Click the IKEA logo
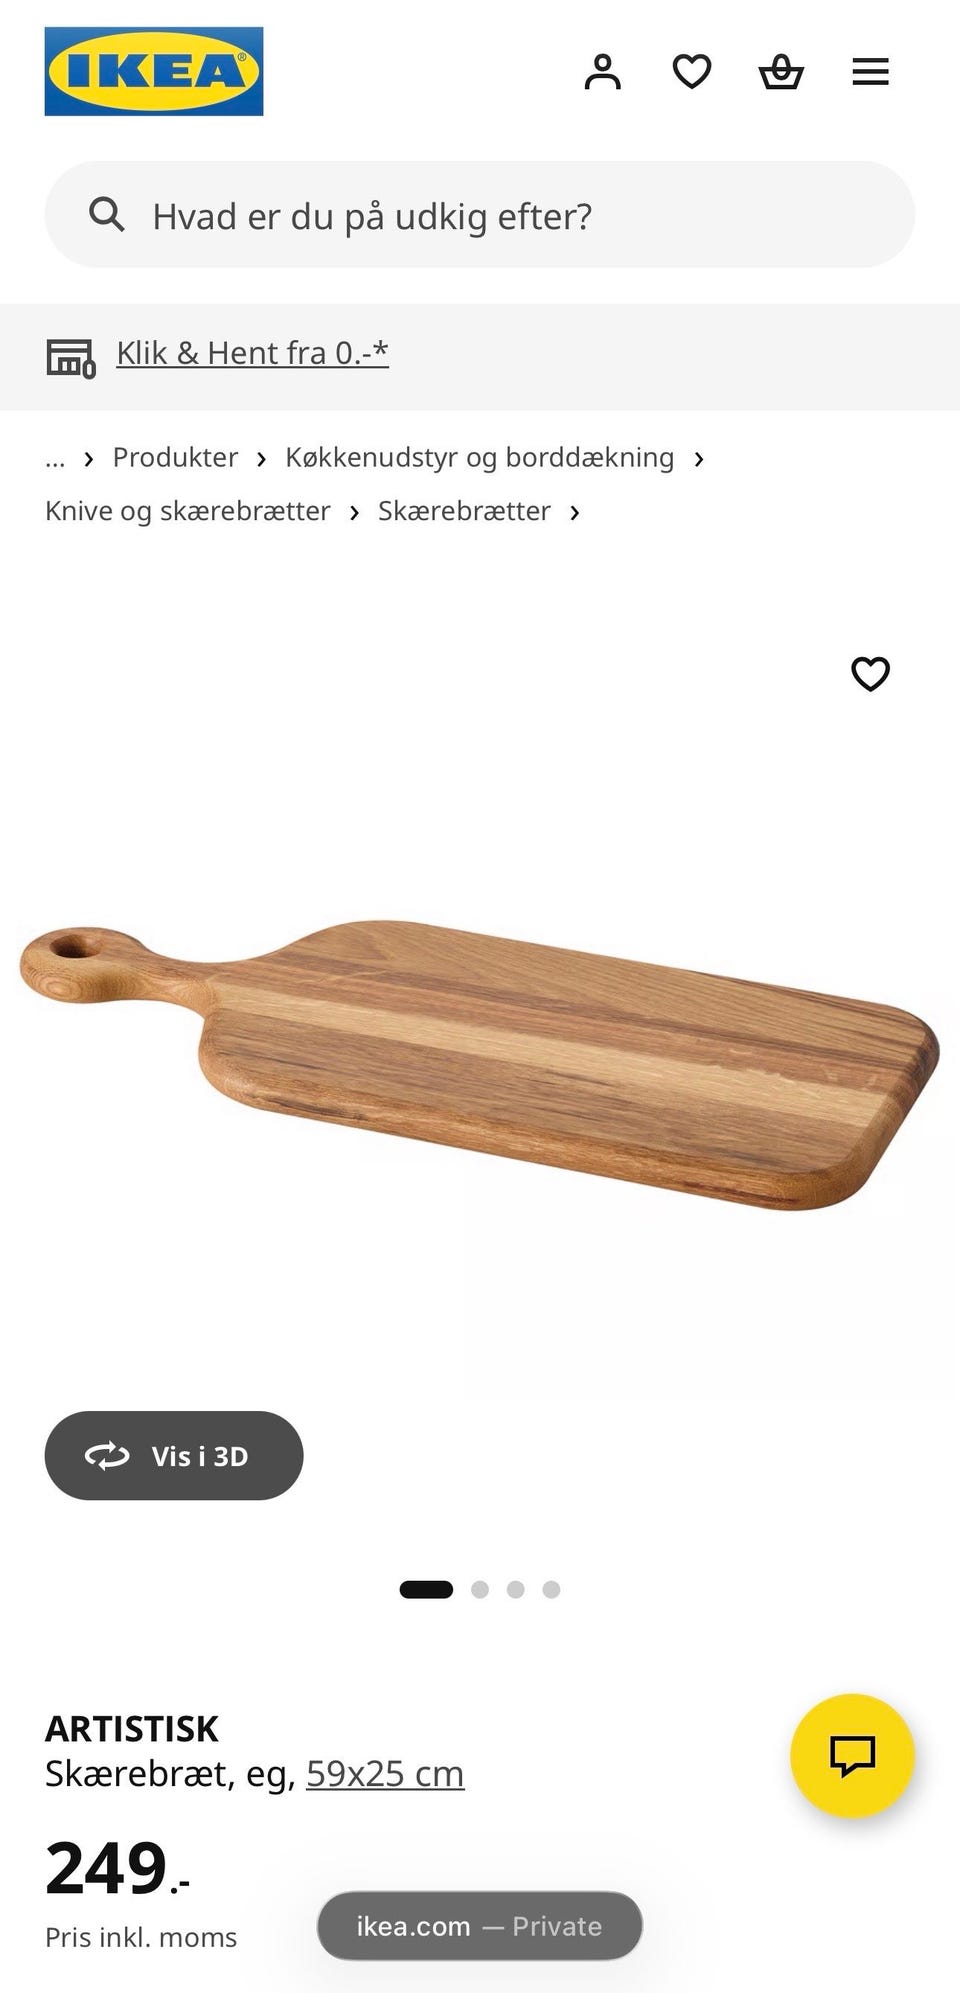960x1993 pixels. pyautogui.click(x=154, y=71)
